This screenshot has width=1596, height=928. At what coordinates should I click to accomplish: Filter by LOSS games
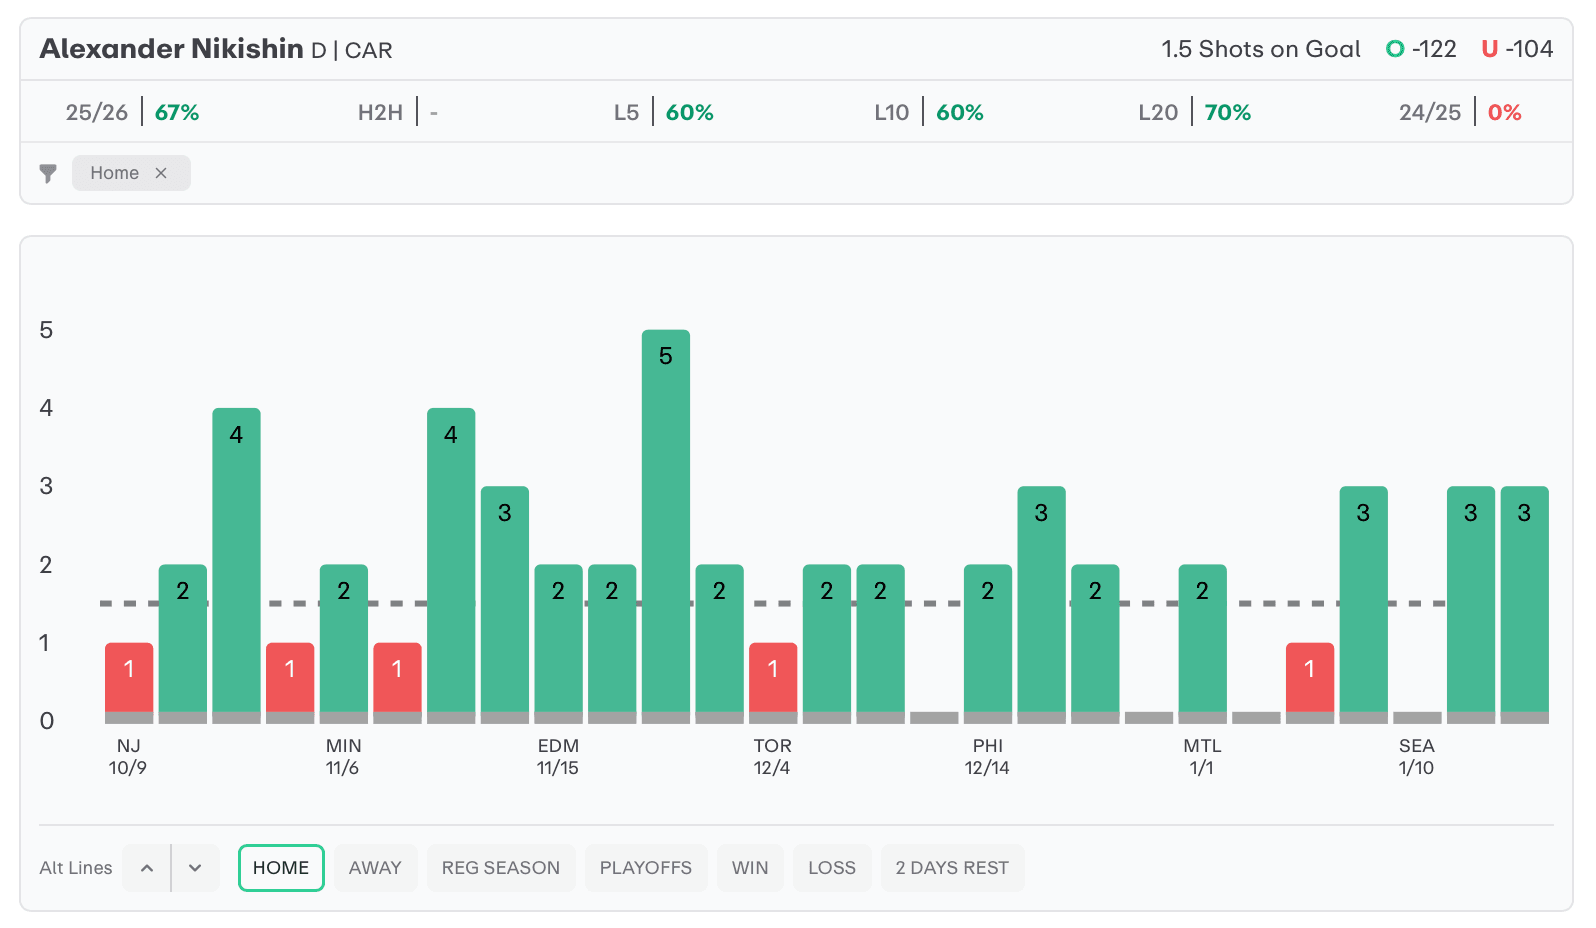click(x=832, y=868)
